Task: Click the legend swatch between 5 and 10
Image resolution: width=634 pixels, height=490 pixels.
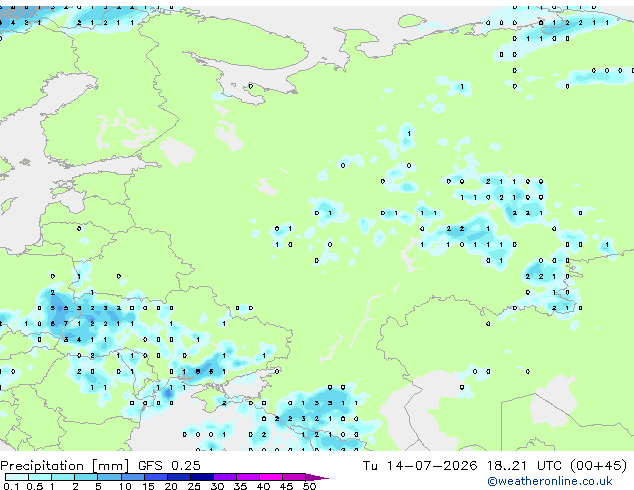Action: point(110,477)
